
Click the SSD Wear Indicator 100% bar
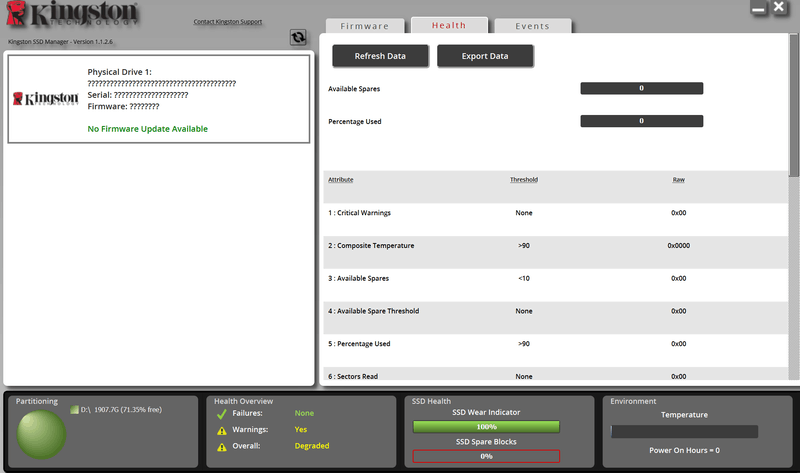486,427
